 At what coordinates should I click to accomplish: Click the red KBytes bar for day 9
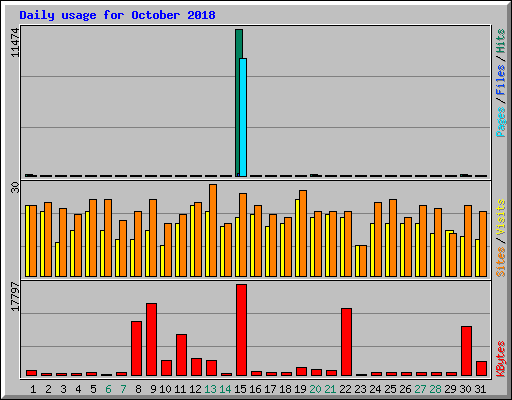[151, 339]
